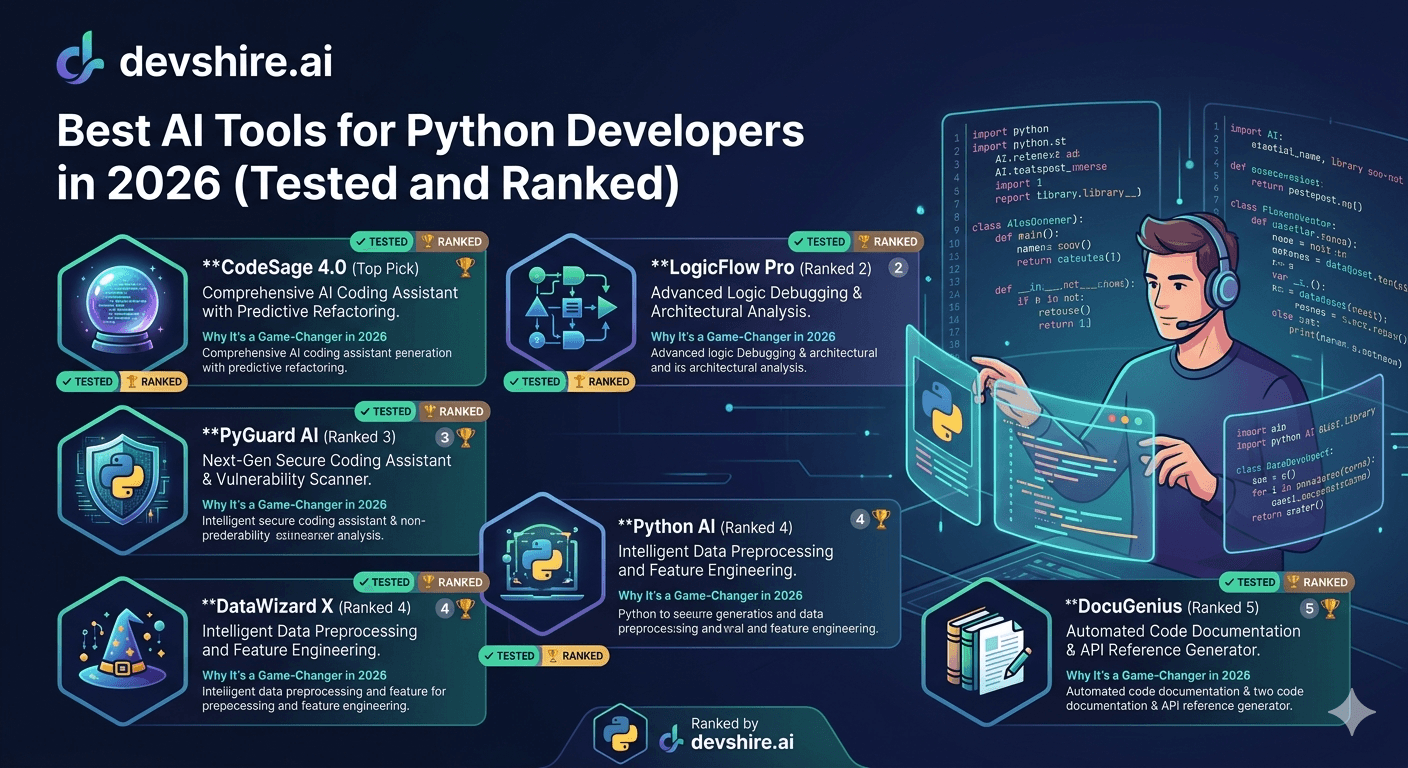This screenshot has height=768, width=1408.
Task: Click the devshire.ai logo icon in header
Action: tap(81, 57)
